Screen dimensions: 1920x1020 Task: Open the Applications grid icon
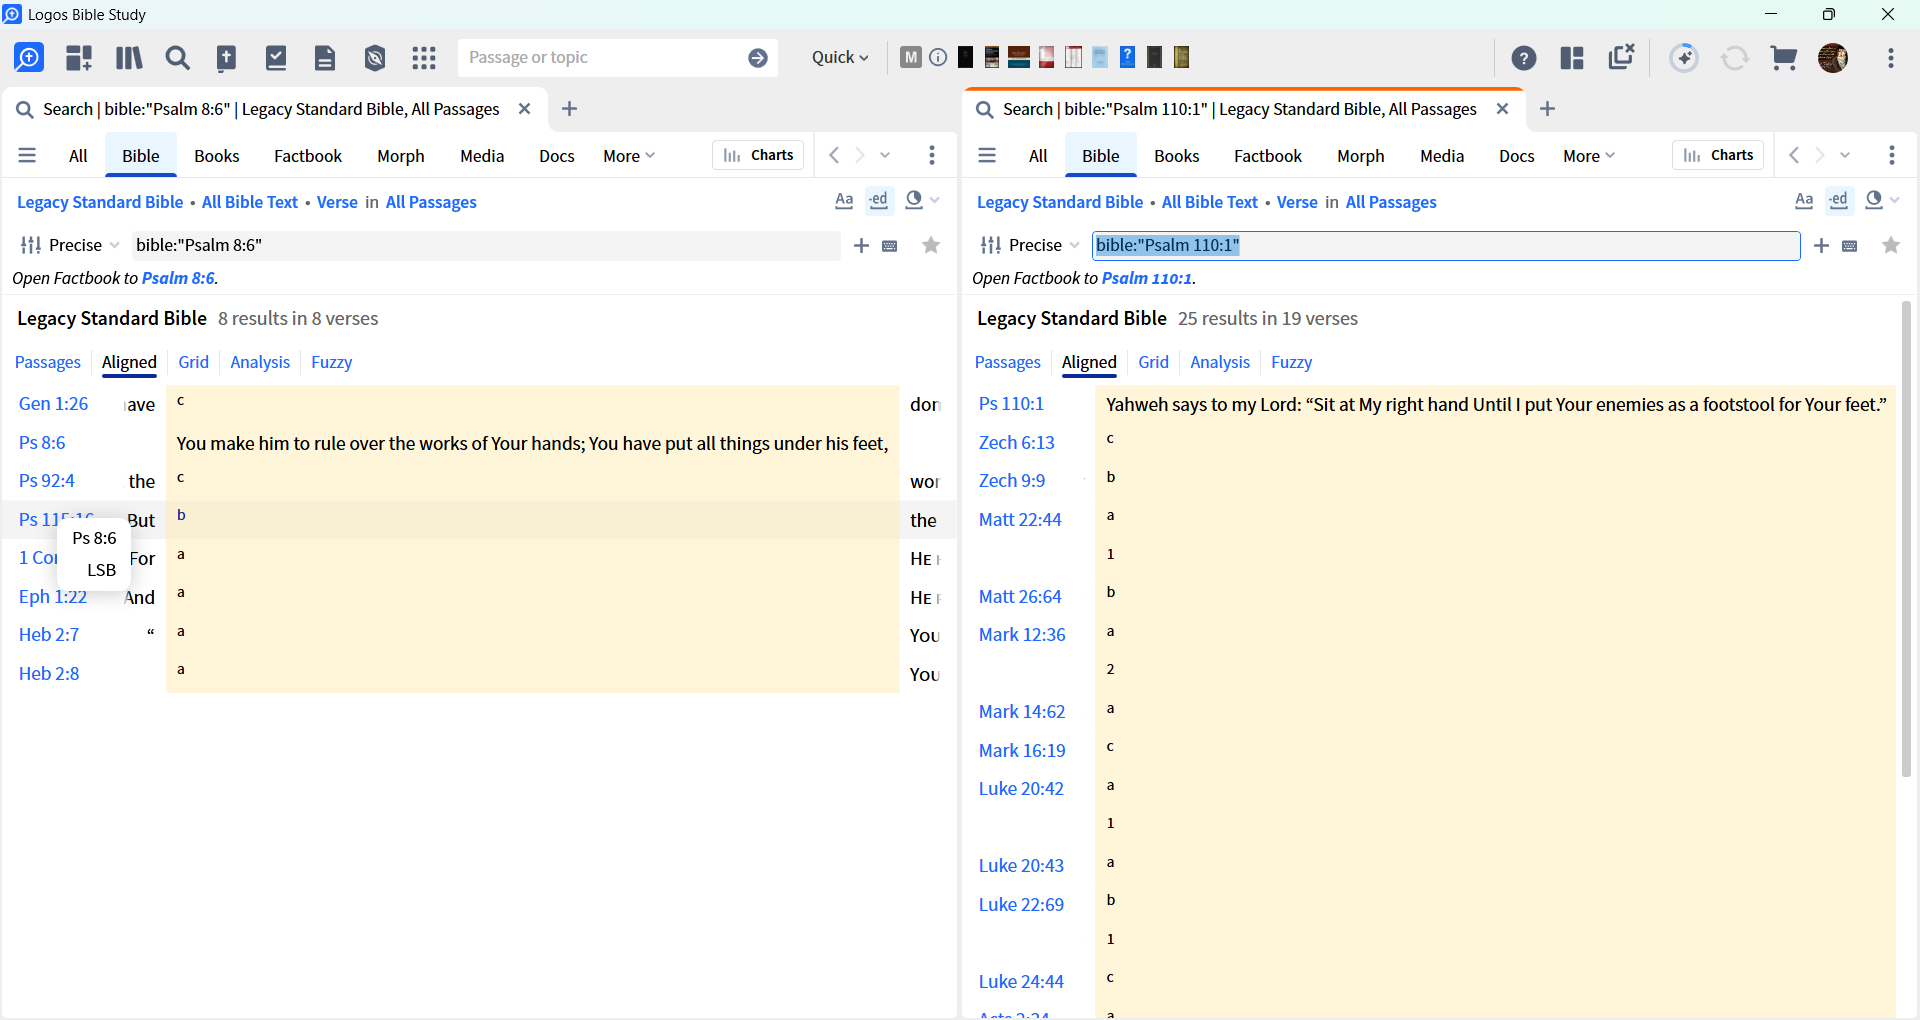tap(424, 58)
